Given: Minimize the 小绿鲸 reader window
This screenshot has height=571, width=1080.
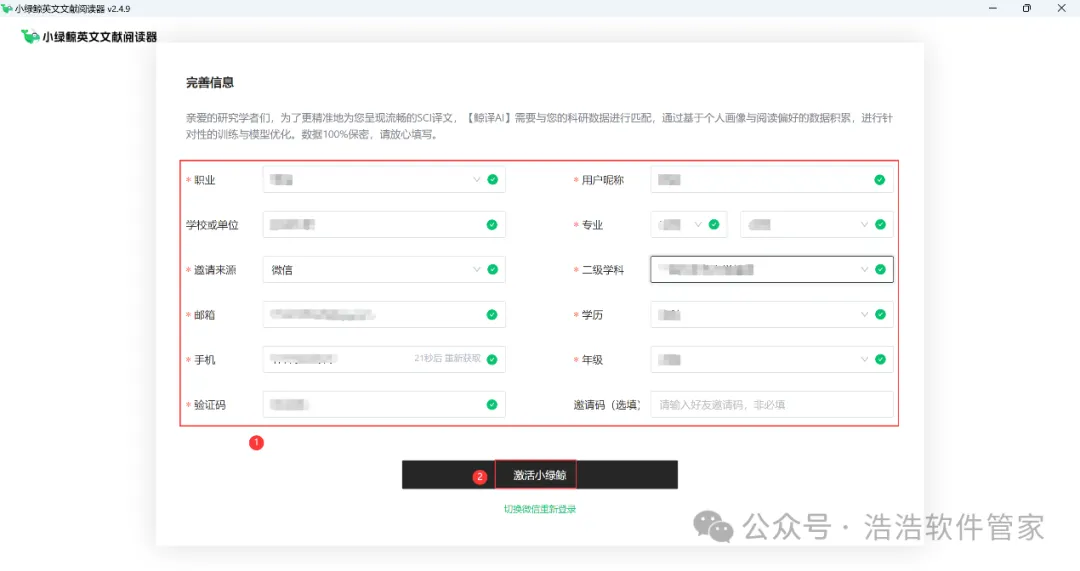Looking at the screenshot, I should click(x=993, y=8).
